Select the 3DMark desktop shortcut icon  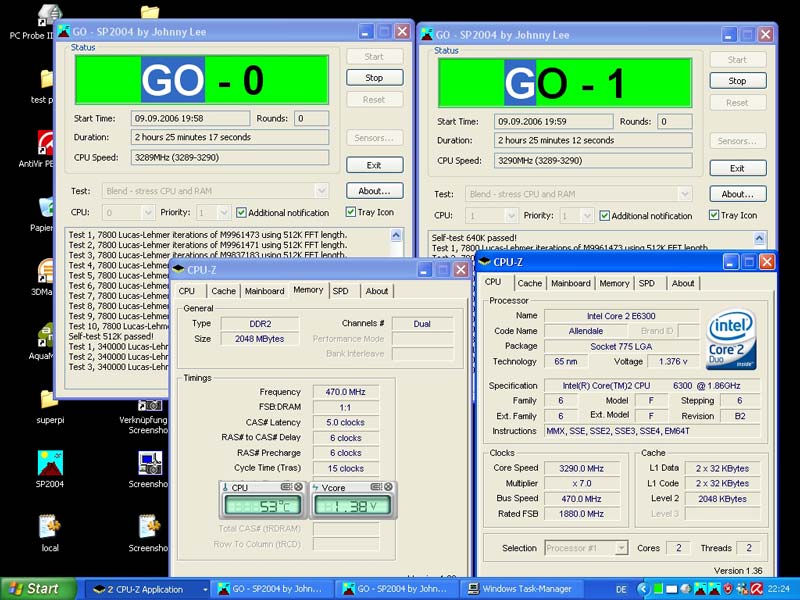pyautogui.click(x=46, y=270)
